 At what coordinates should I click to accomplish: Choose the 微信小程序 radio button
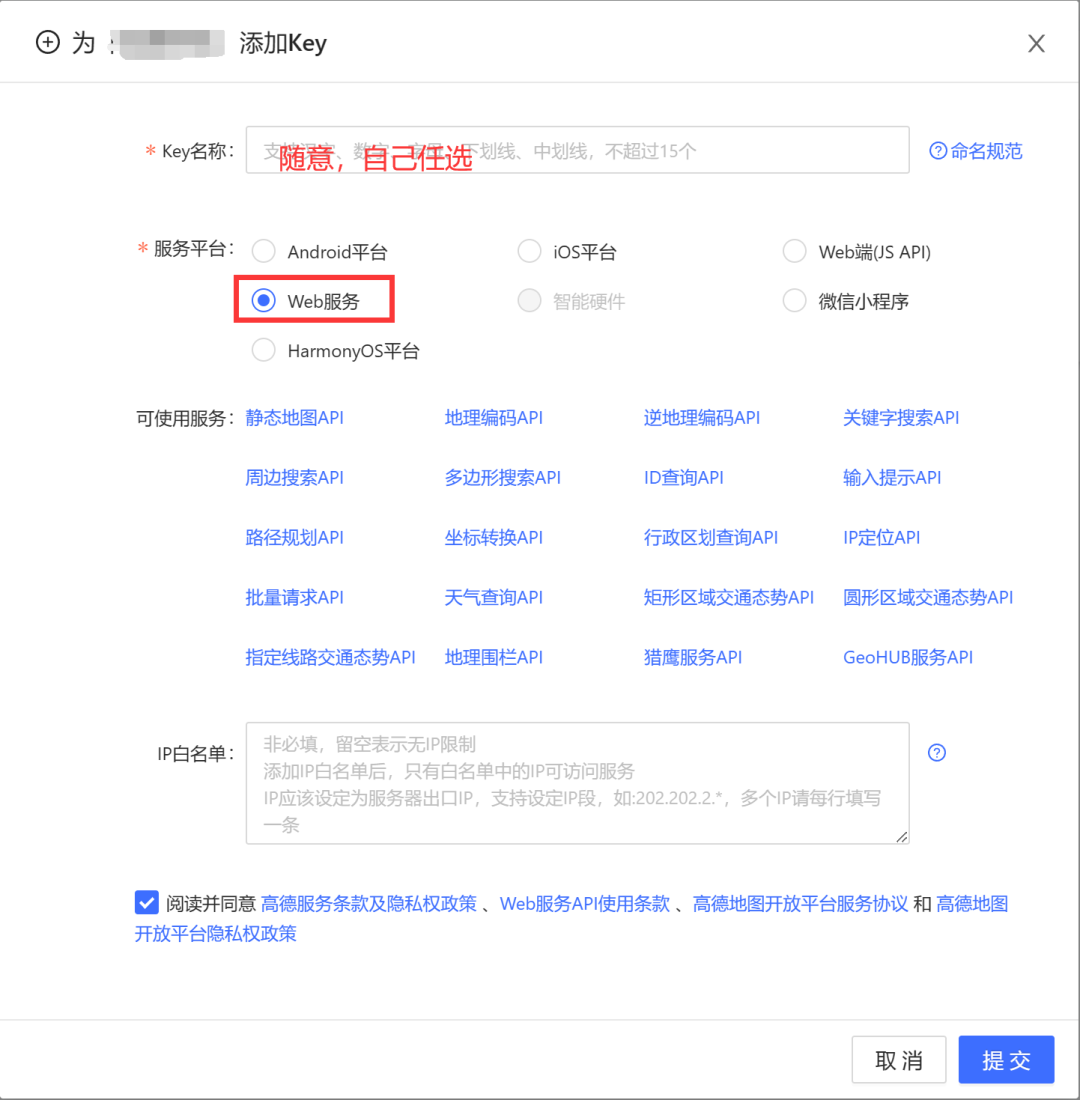pyautogui.click(x=794, y=301)
